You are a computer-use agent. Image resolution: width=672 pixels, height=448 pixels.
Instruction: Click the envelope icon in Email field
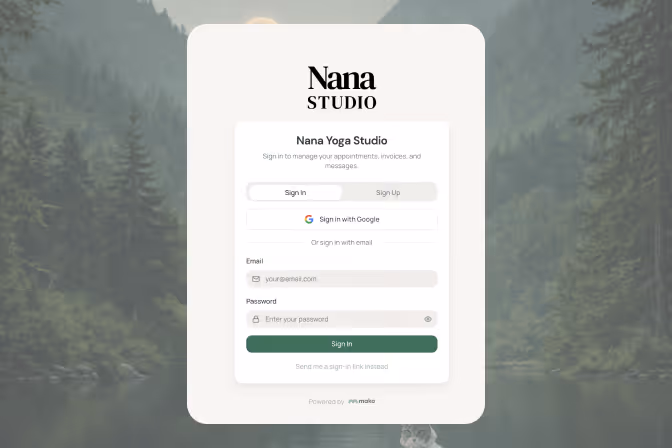point(256,279)
